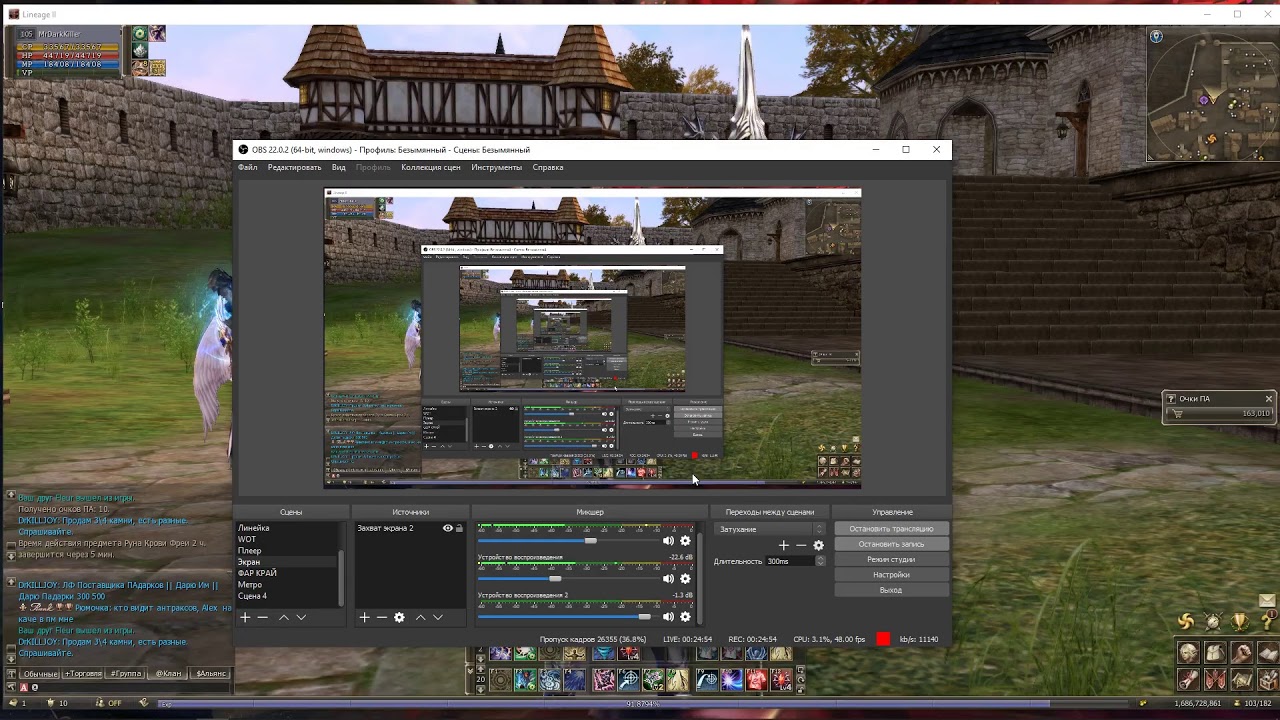The image size is (1280, 720).
Task: Click the OBS logo in title bar
Action: (243, 150)
